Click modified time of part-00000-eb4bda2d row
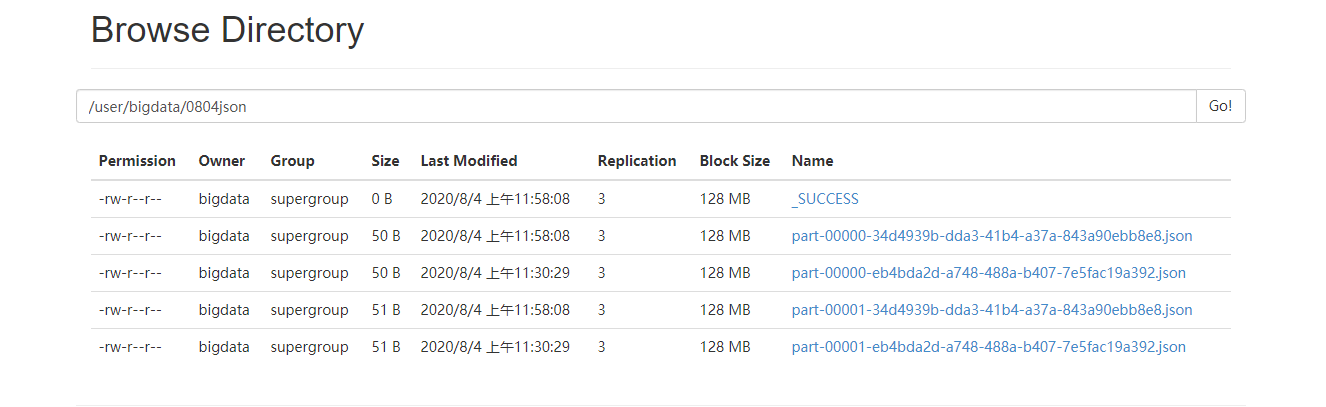Screen dimensions: 1326x407 point(495,273)
